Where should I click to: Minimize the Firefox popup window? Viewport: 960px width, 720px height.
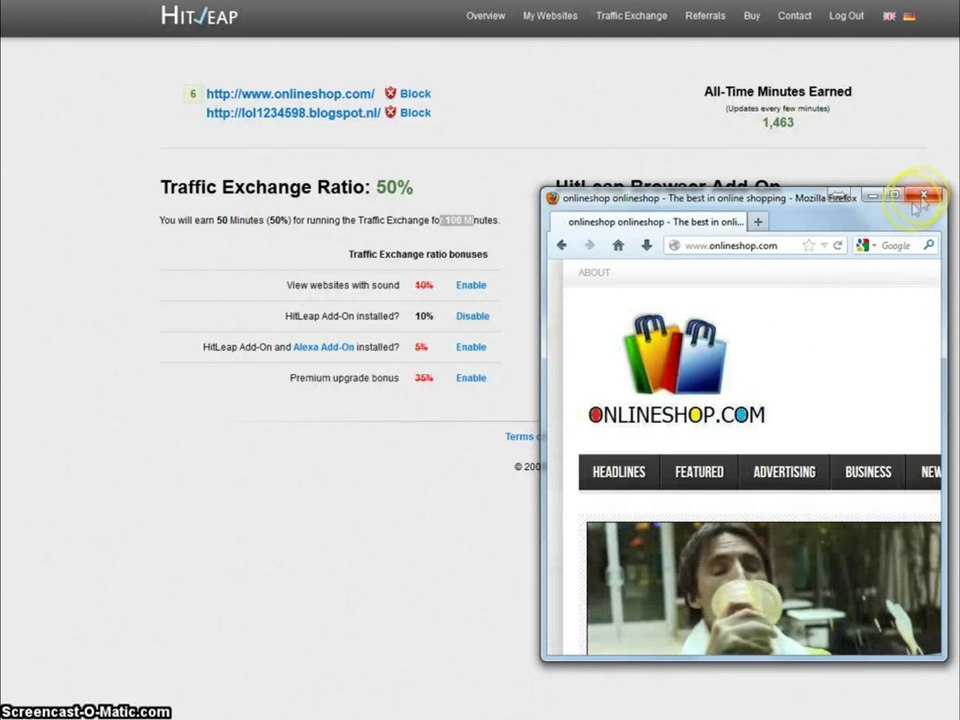[x=873, y=195]
